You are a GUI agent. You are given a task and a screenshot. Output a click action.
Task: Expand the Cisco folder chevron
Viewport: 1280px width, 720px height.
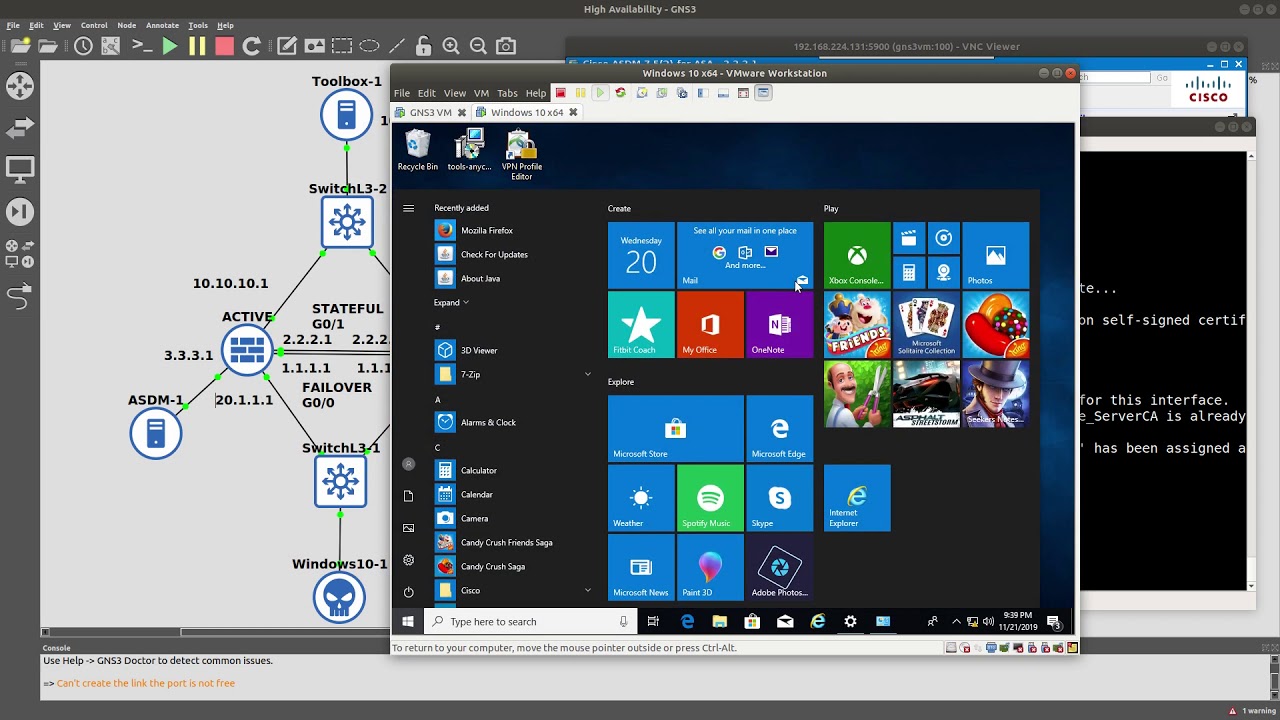coord(588,590)
